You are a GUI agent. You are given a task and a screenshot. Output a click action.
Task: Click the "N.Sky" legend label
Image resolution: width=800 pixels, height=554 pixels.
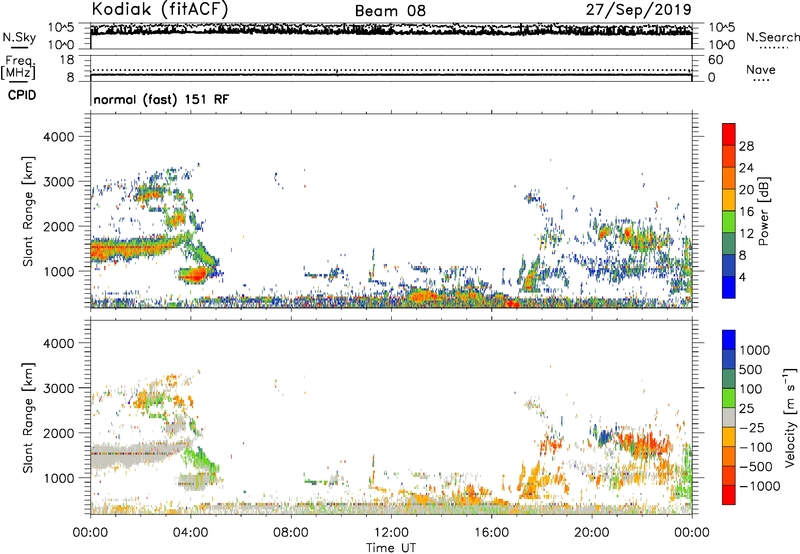19,37
